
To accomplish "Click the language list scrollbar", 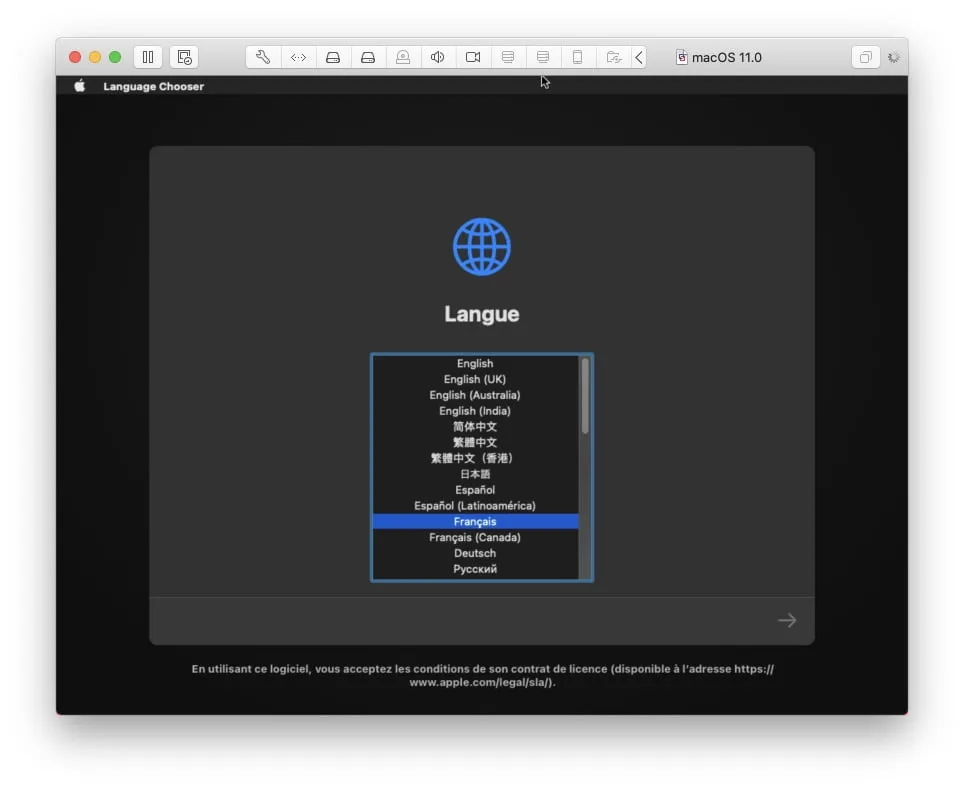I will pyautogui.click(x=585, y=396).
